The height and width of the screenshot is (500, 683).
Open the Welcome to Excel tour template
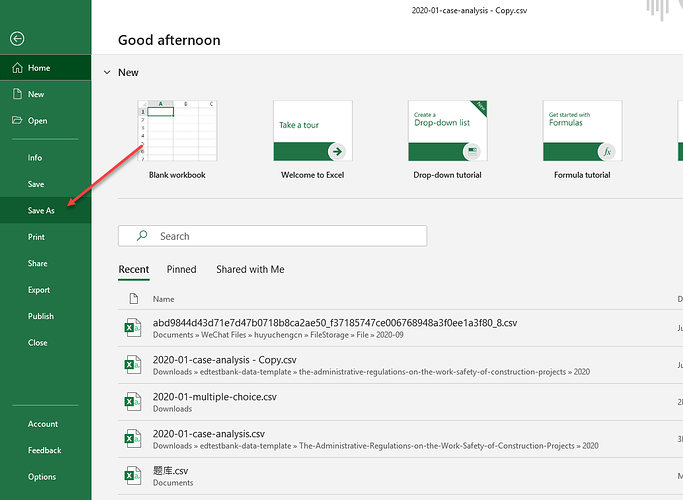point(312,131)
